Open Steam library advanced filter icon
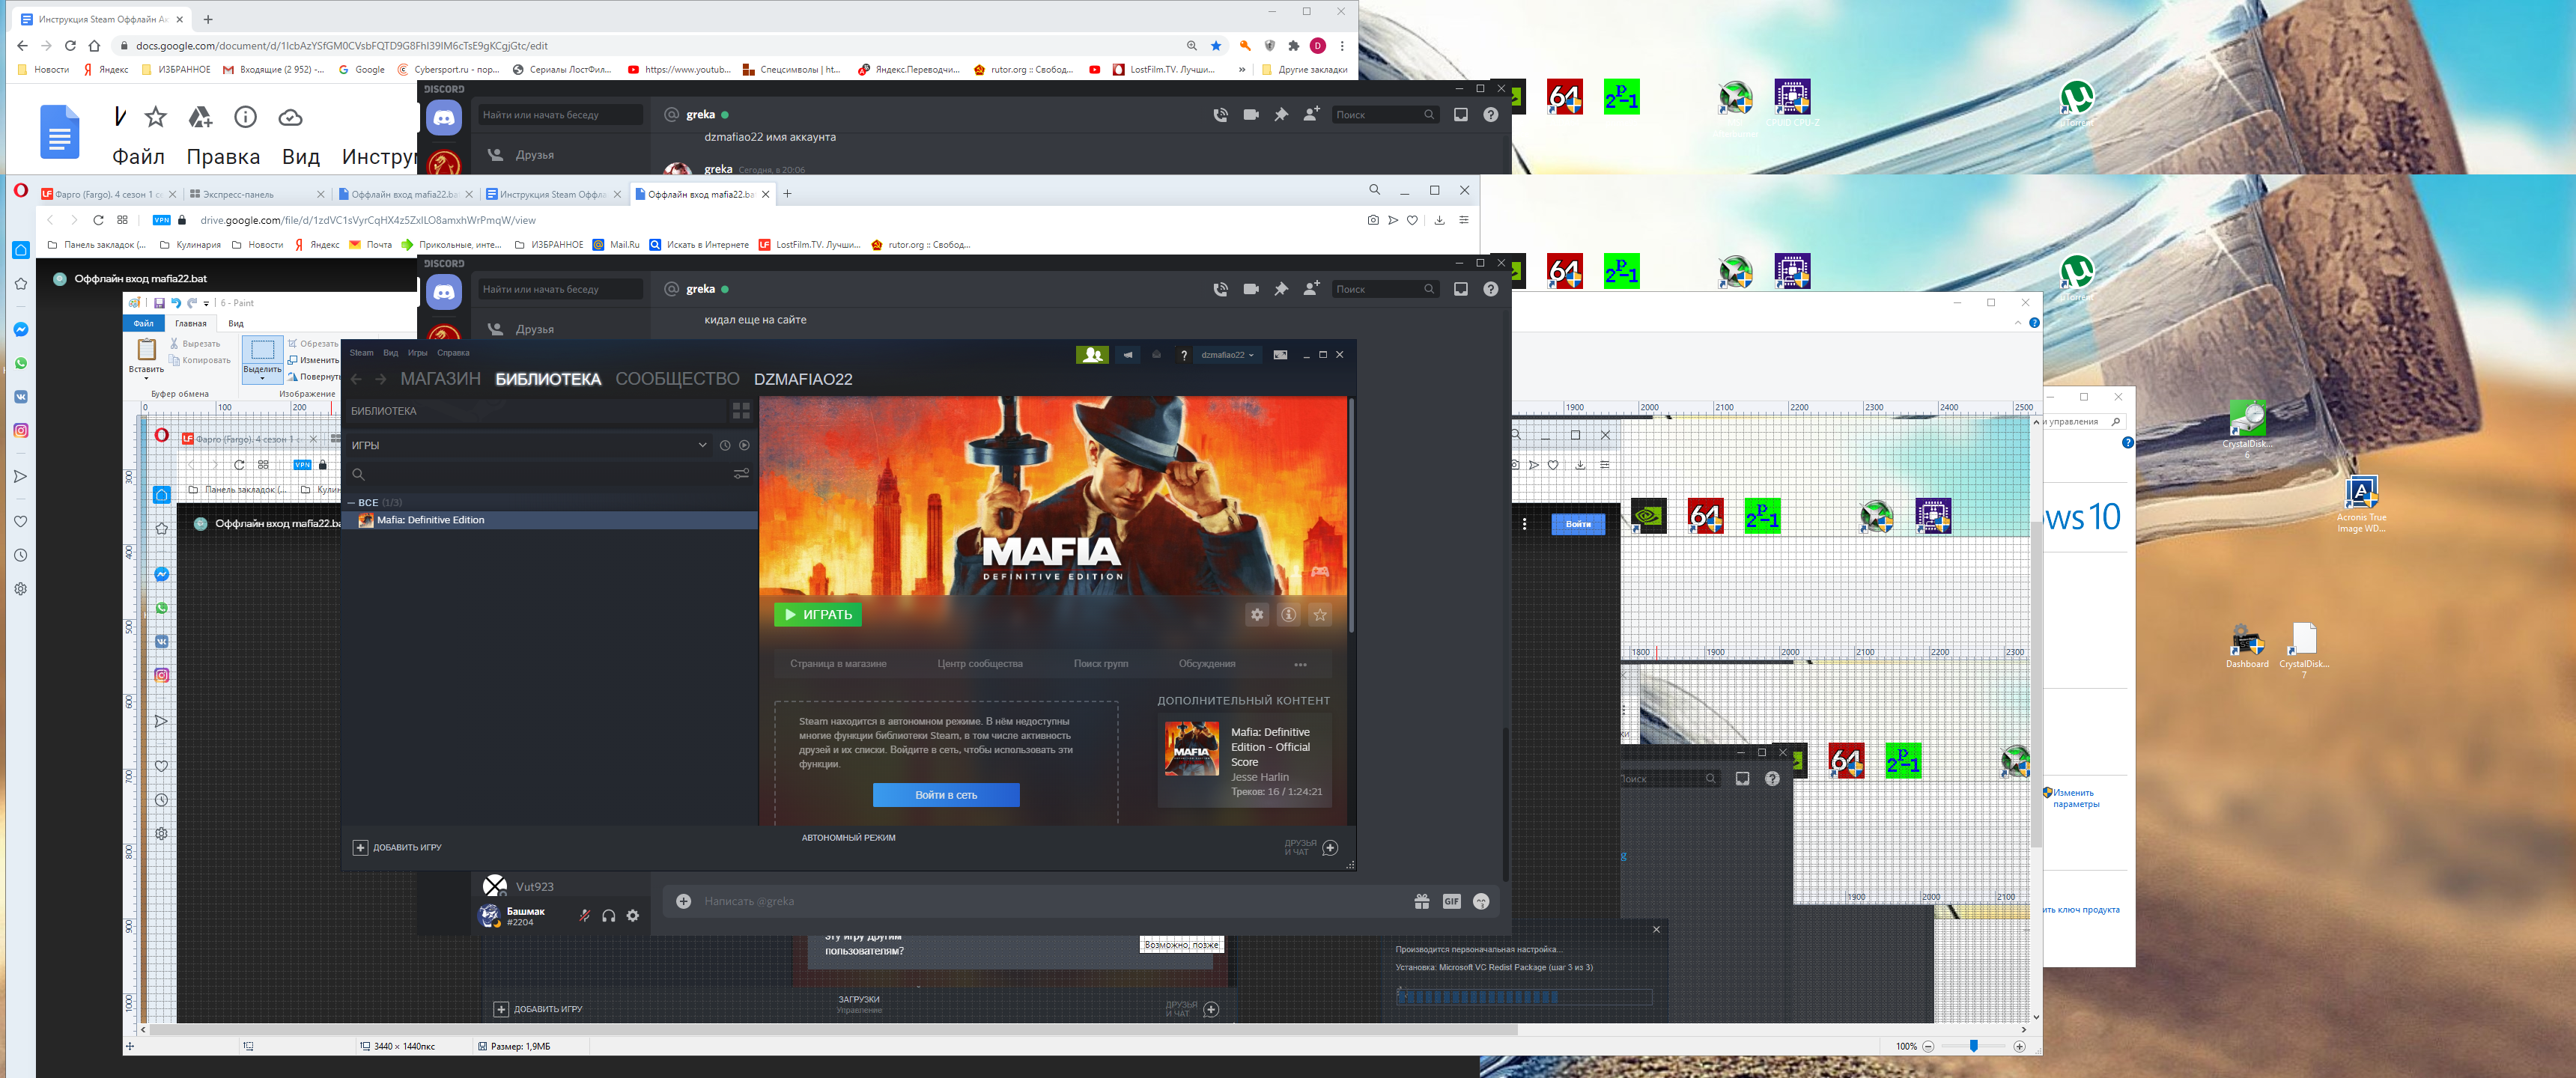 (x=741, y=474)
